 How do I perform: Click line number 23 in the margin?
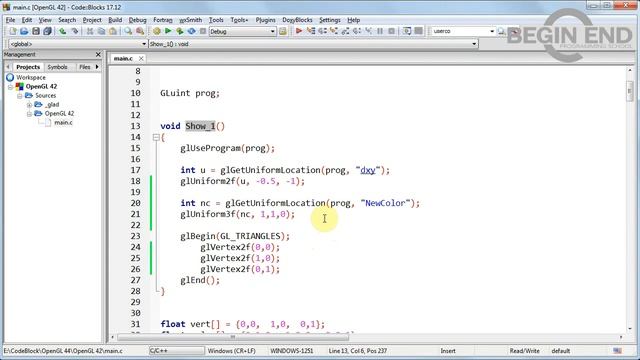click(x=136, y=236)
